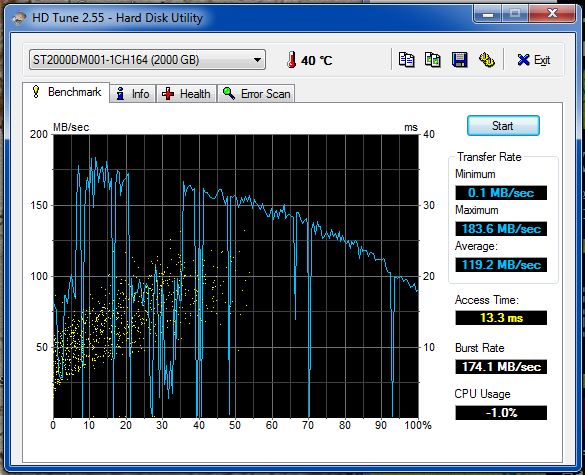Open options via the wrench icon
The width and height of the screenshot is (585, 475).
point(487,60)
